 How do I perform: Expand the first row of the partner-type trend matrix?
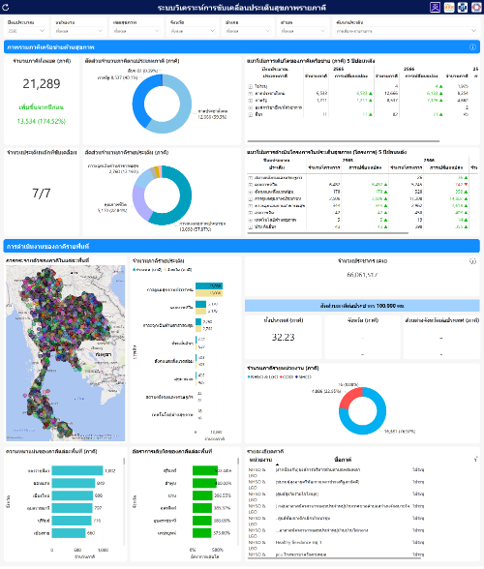(250, 86)
